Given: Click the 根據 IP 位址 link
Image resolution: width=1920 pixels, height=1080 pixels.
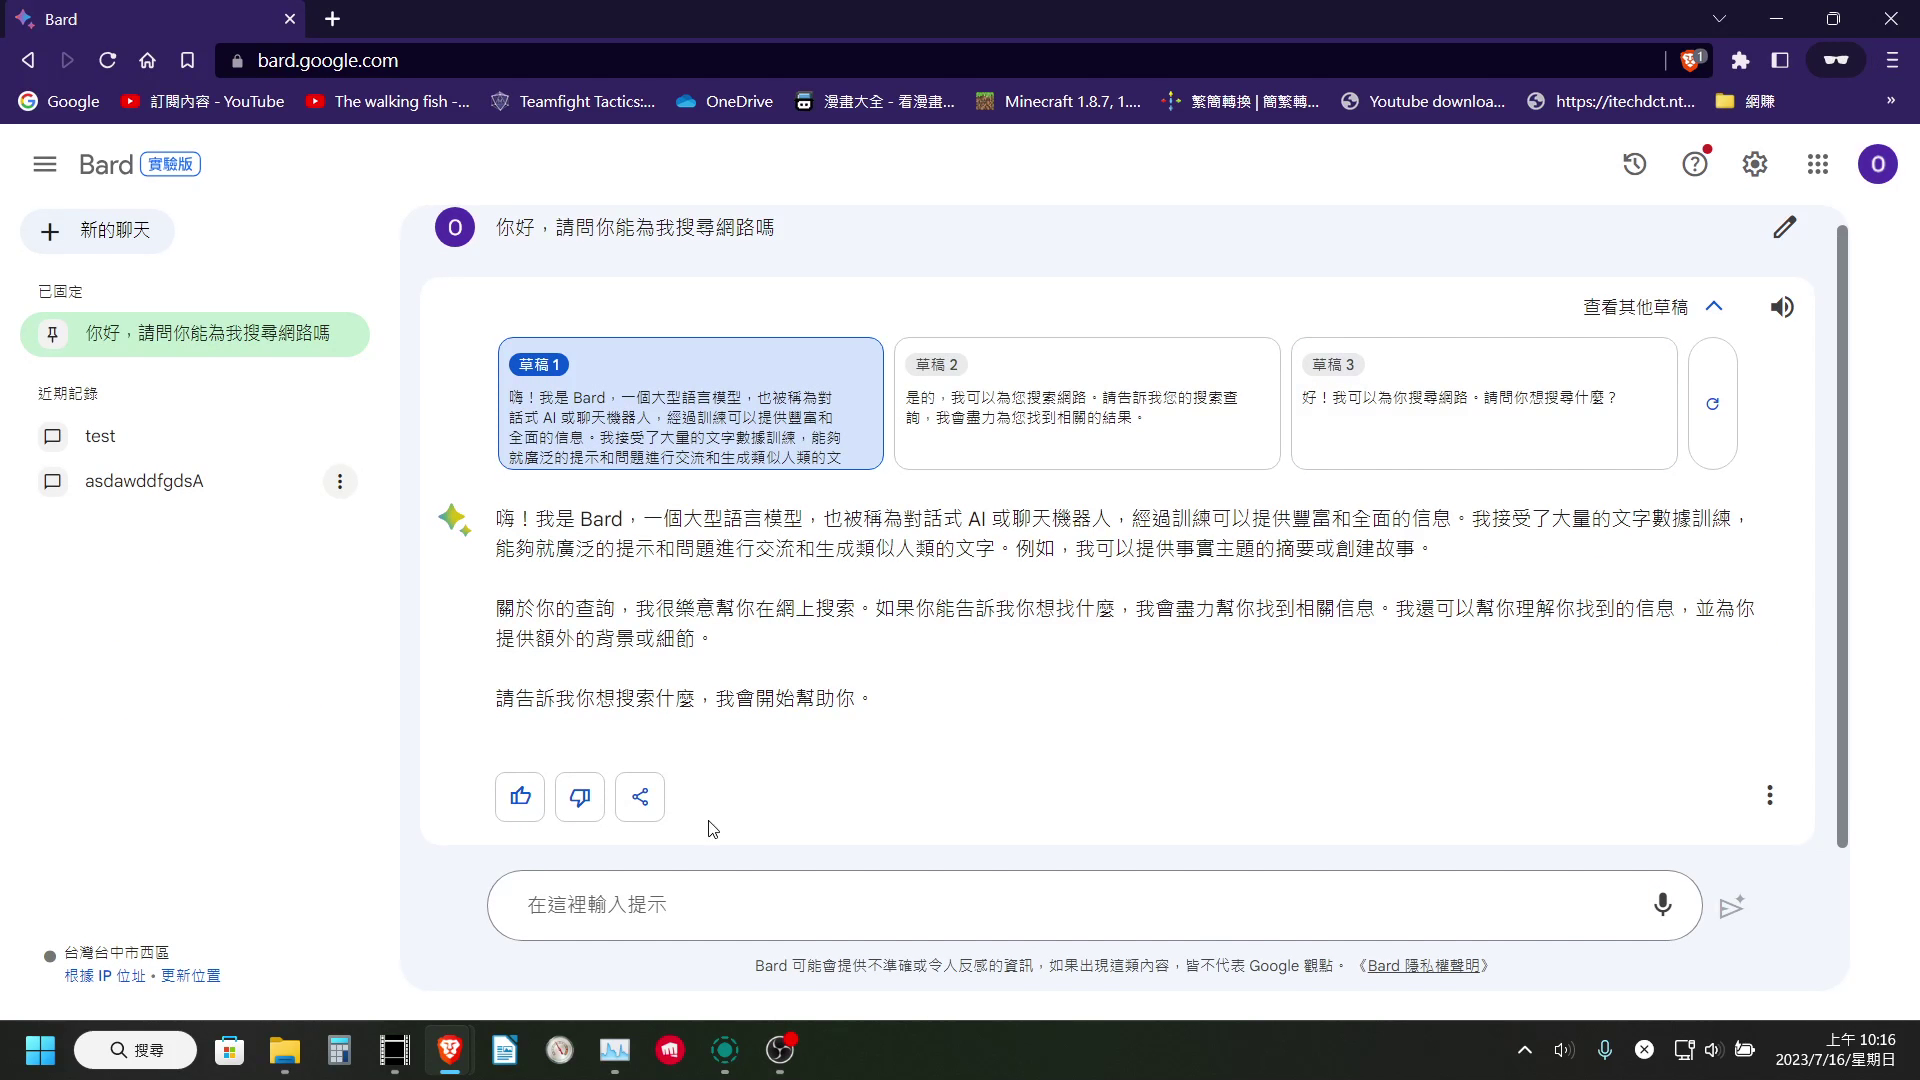Looking at the screenshot, I should [x=105, y=976].
